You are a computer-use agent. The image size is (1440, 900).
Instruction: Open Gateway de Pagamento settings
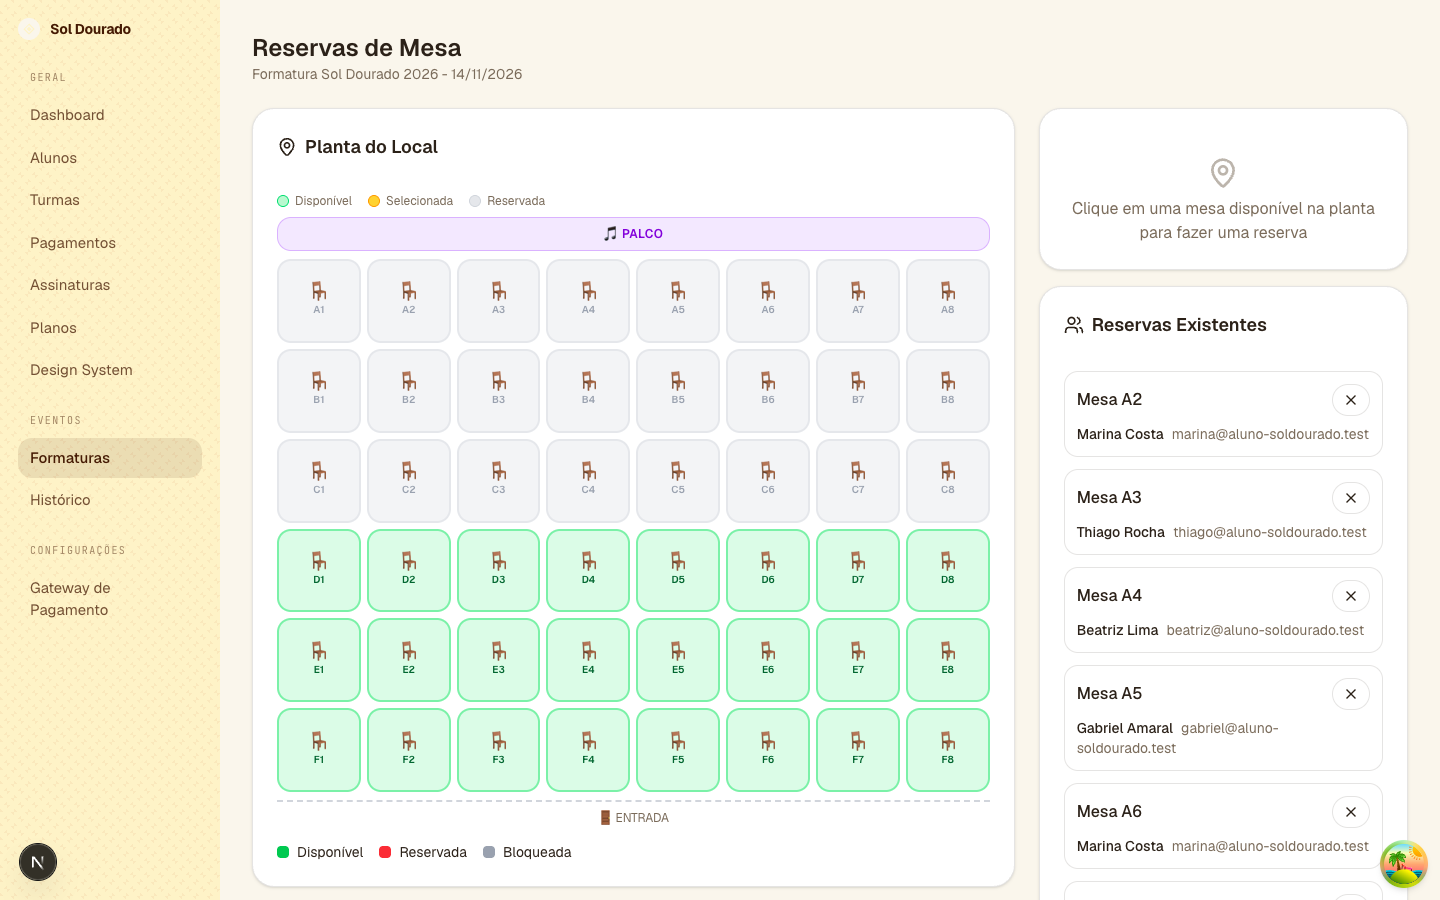pyautogui.click(x=110, y=599)
